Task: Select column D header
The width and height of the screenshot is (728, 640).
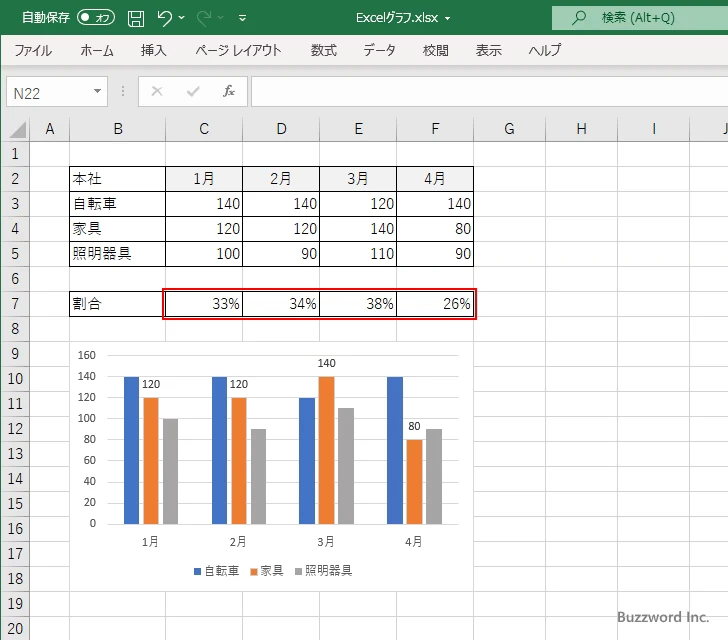Action: (x=281, y=129)
